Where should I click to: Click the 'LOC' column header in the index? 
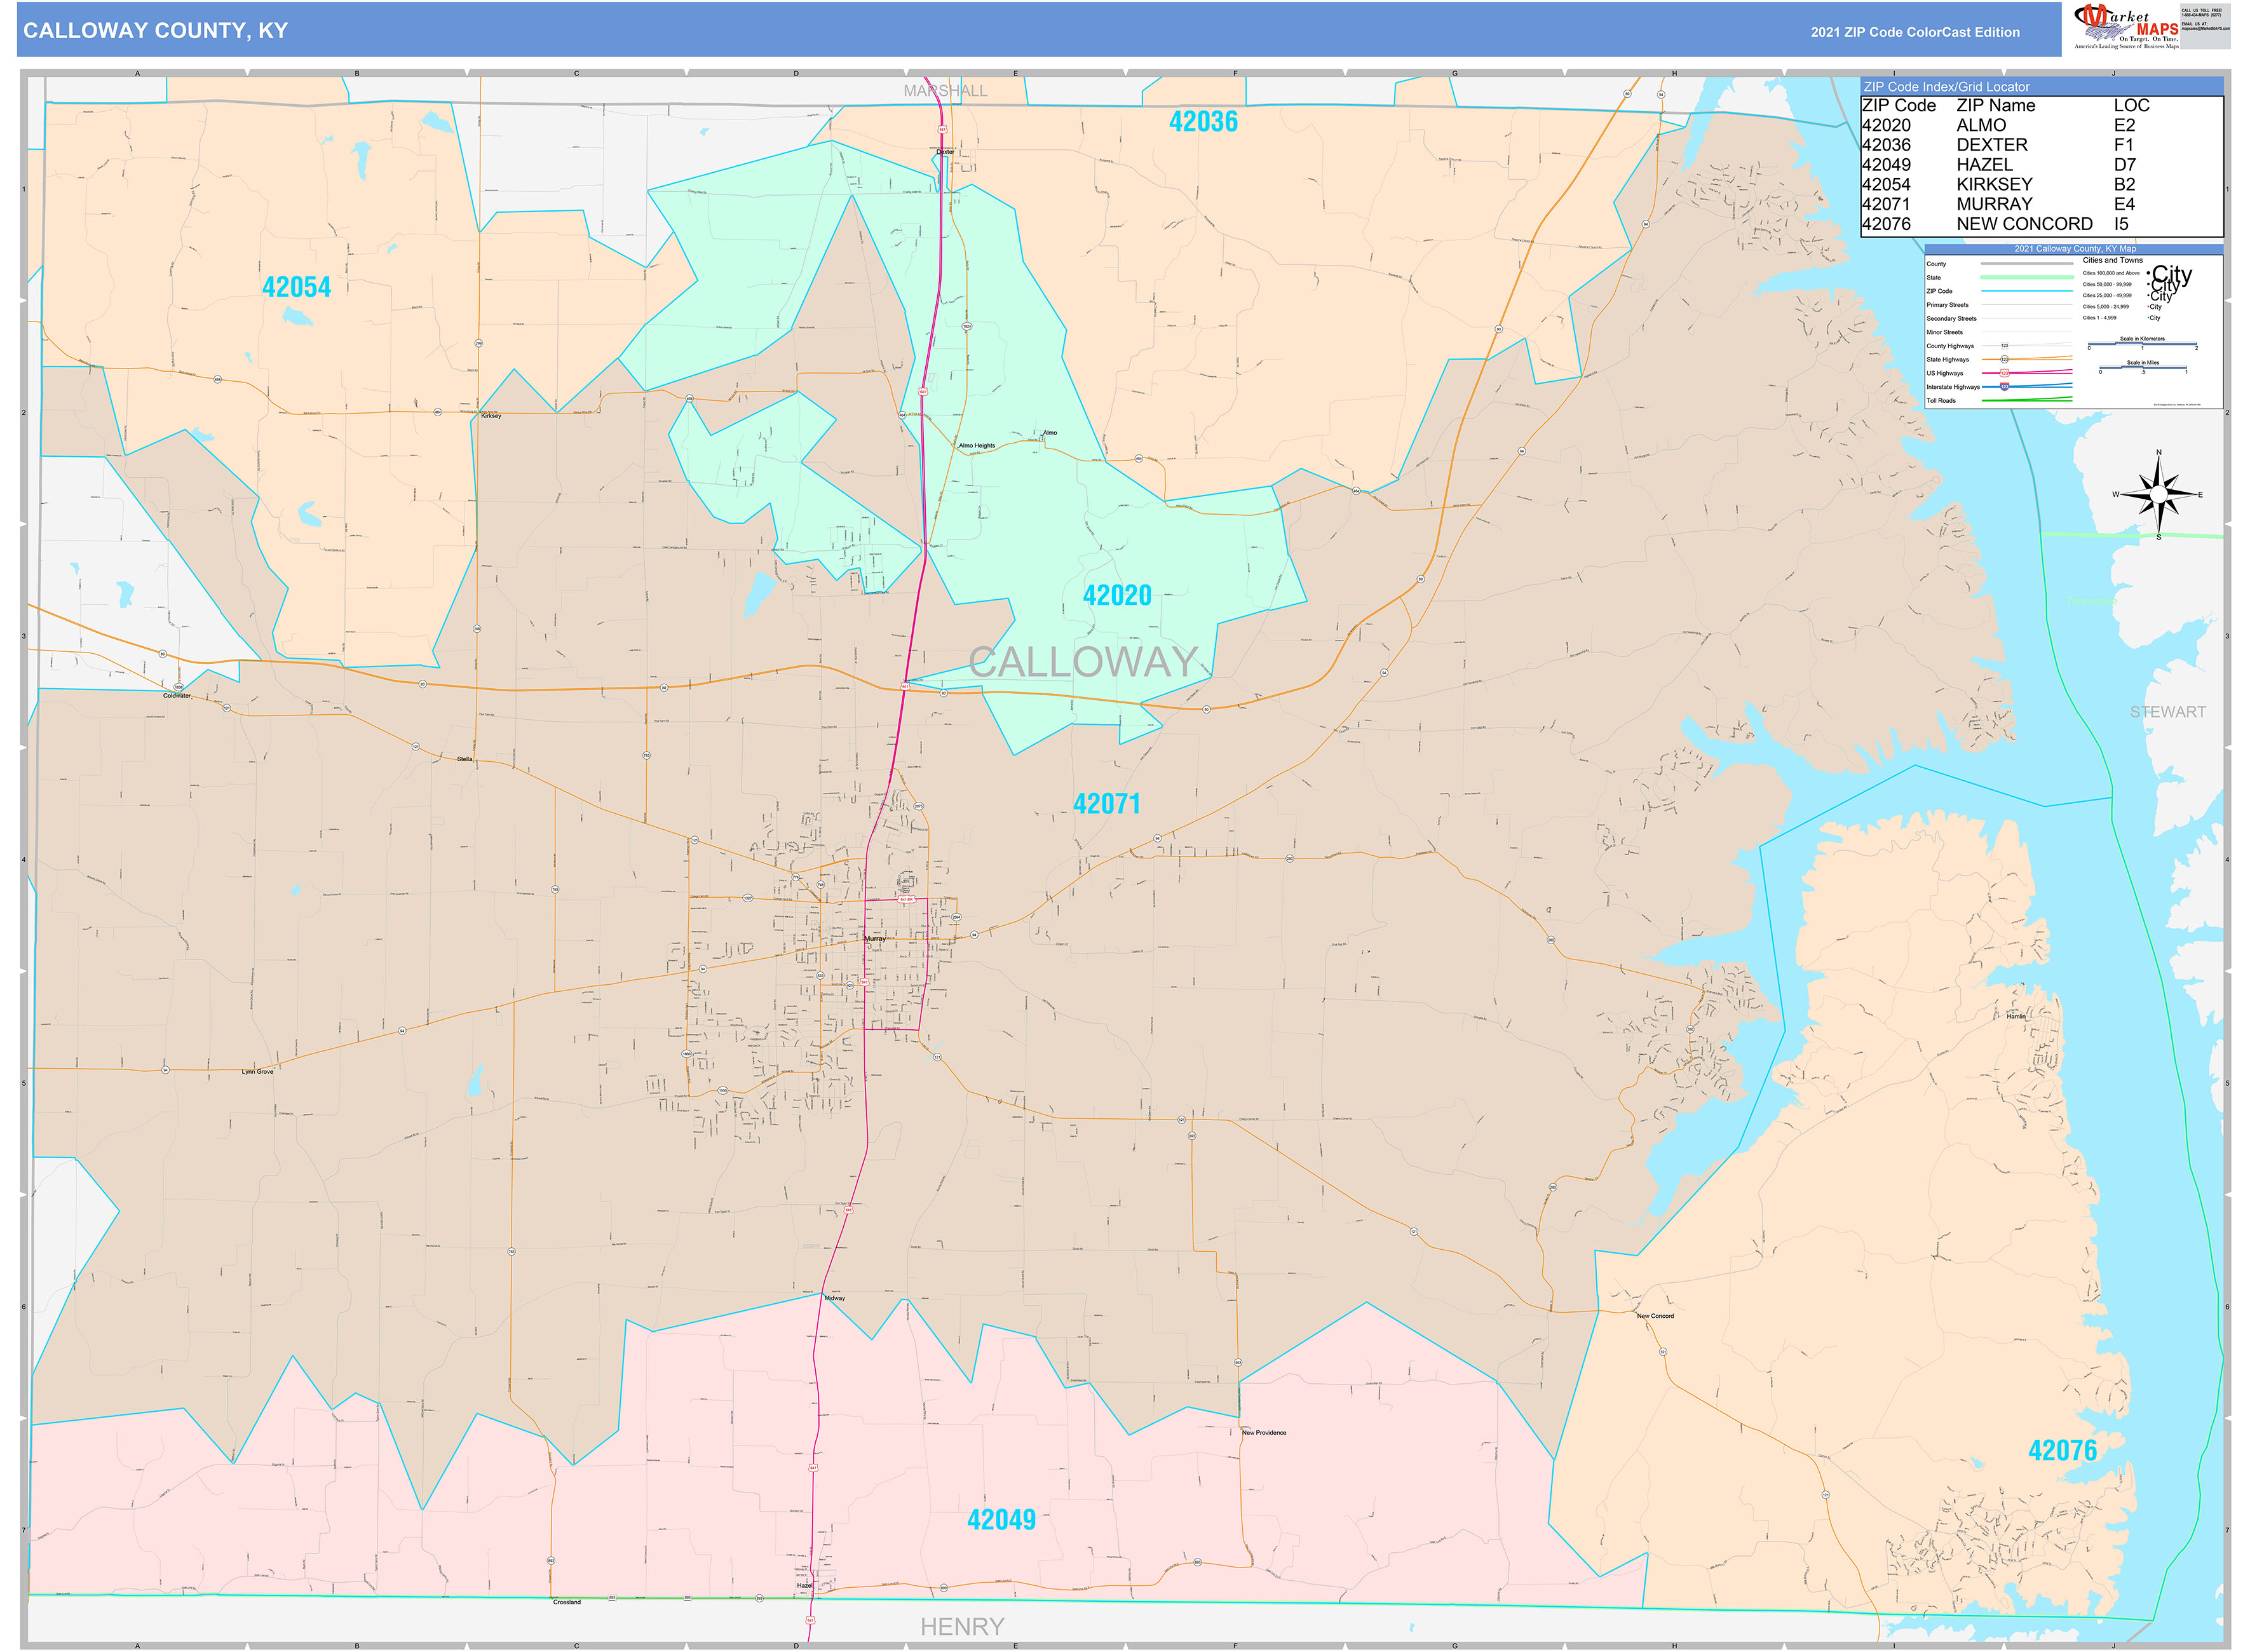click(2131, 106)
